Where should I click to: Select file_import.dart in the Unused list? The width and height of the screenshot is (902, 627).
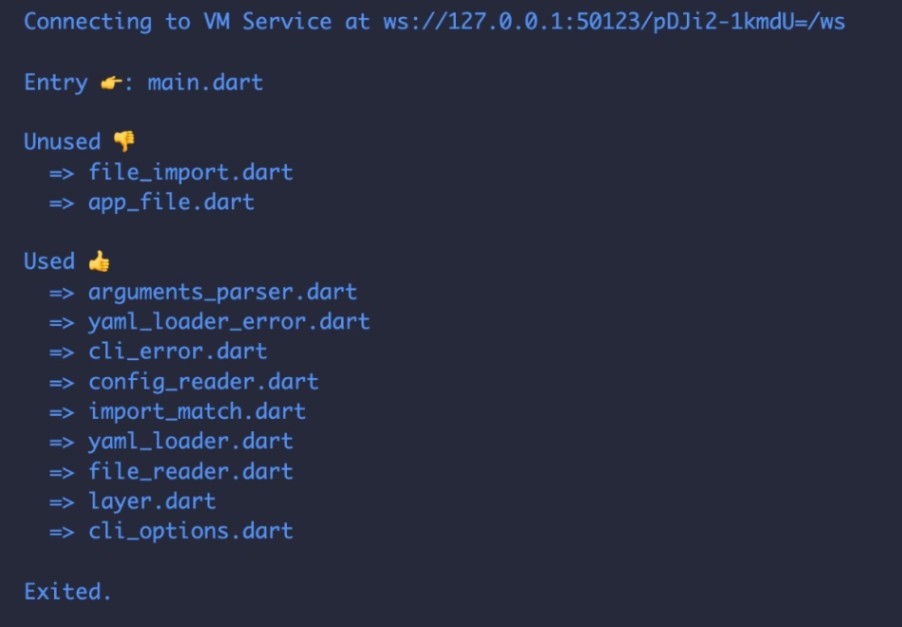pos(190,172)
